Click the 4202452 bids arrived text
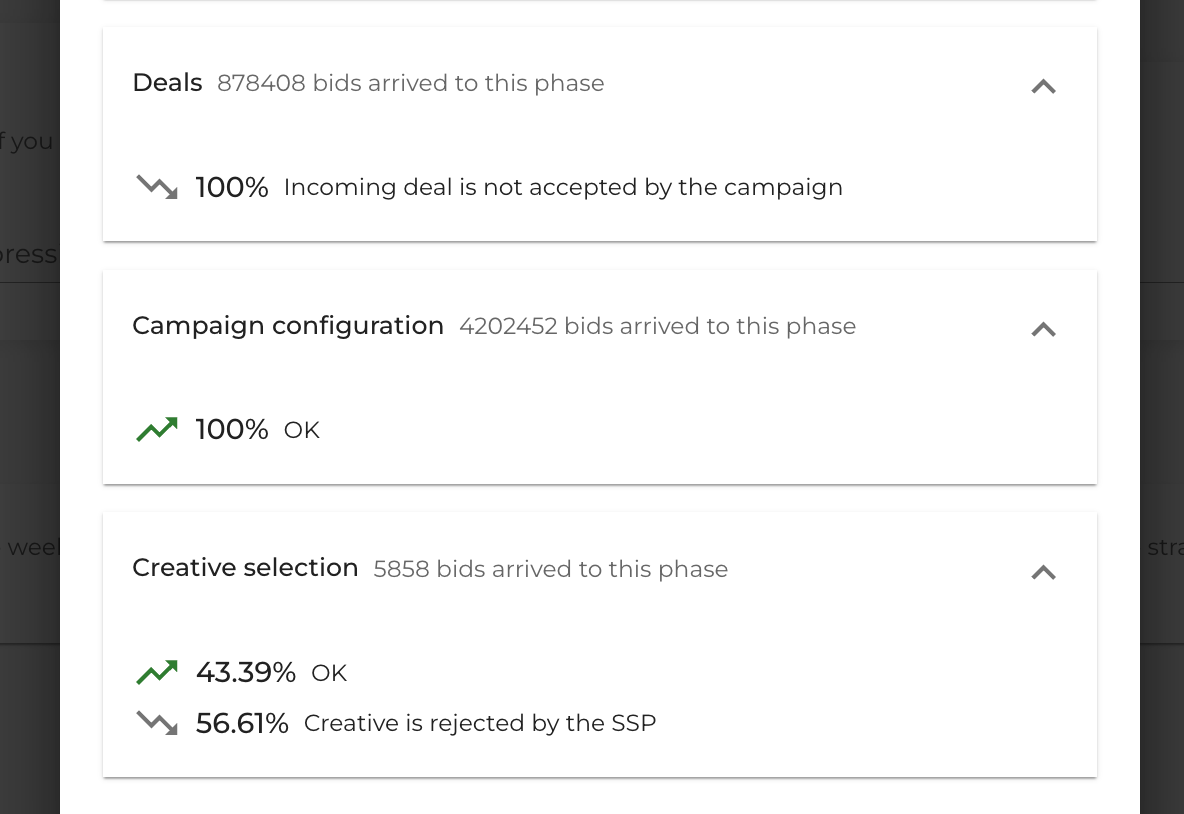The width and height of the screenshot is (1184, 814). tap(657, 327)
